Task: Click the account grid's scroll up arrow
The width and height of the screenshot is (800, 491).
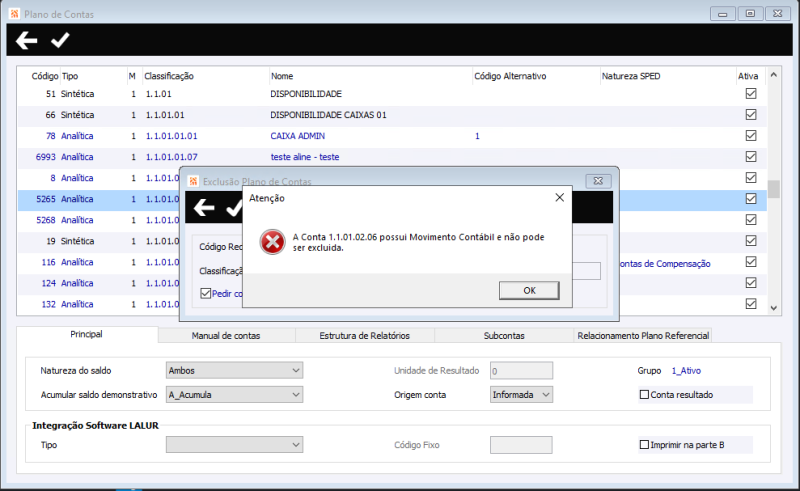Action: coord(773,75)
